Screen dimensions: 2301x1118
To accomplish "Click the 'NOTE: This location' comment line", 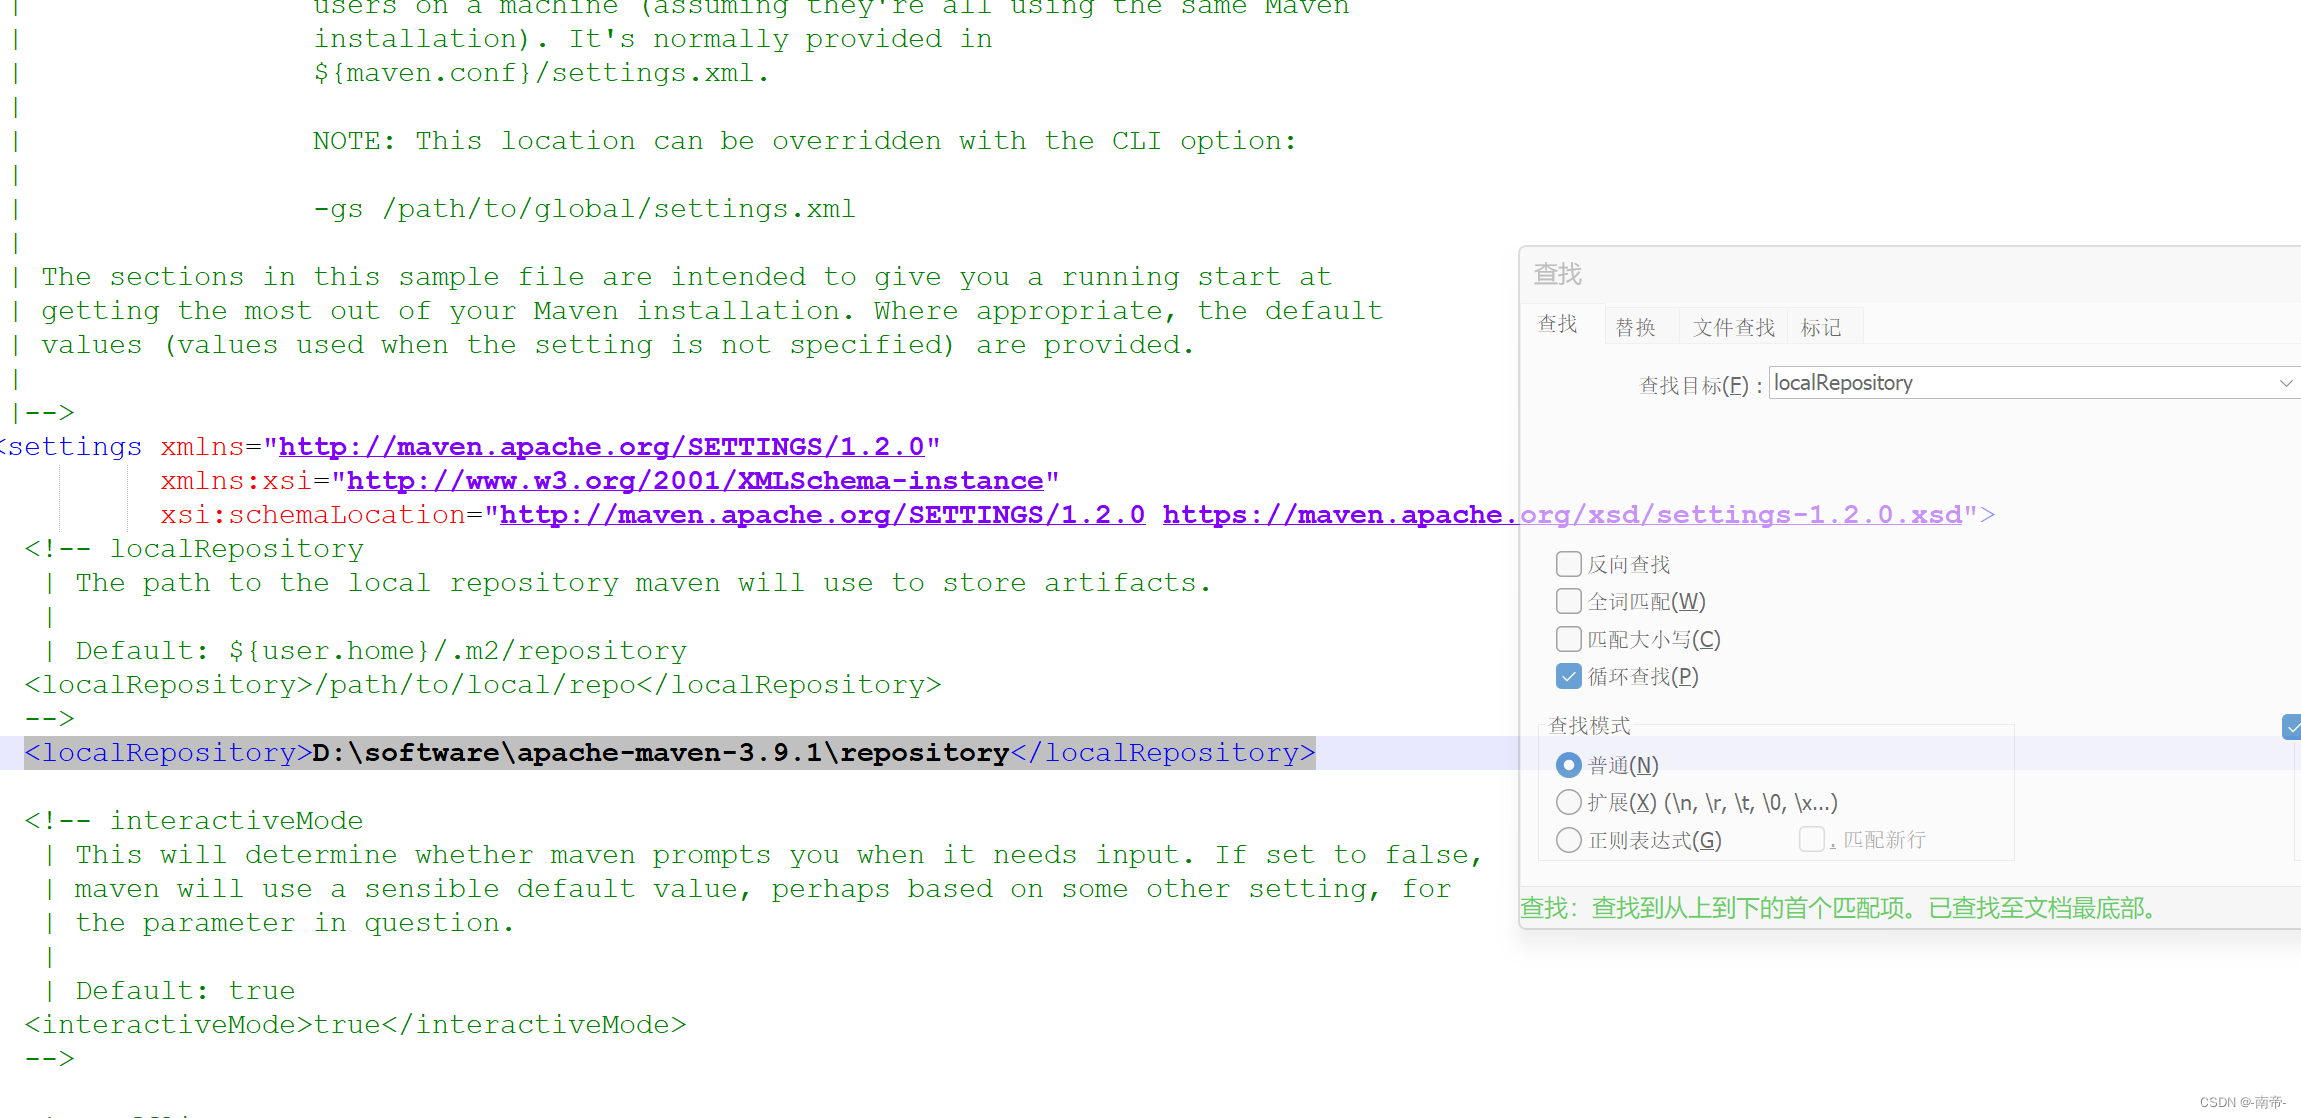I will [805, 141].
